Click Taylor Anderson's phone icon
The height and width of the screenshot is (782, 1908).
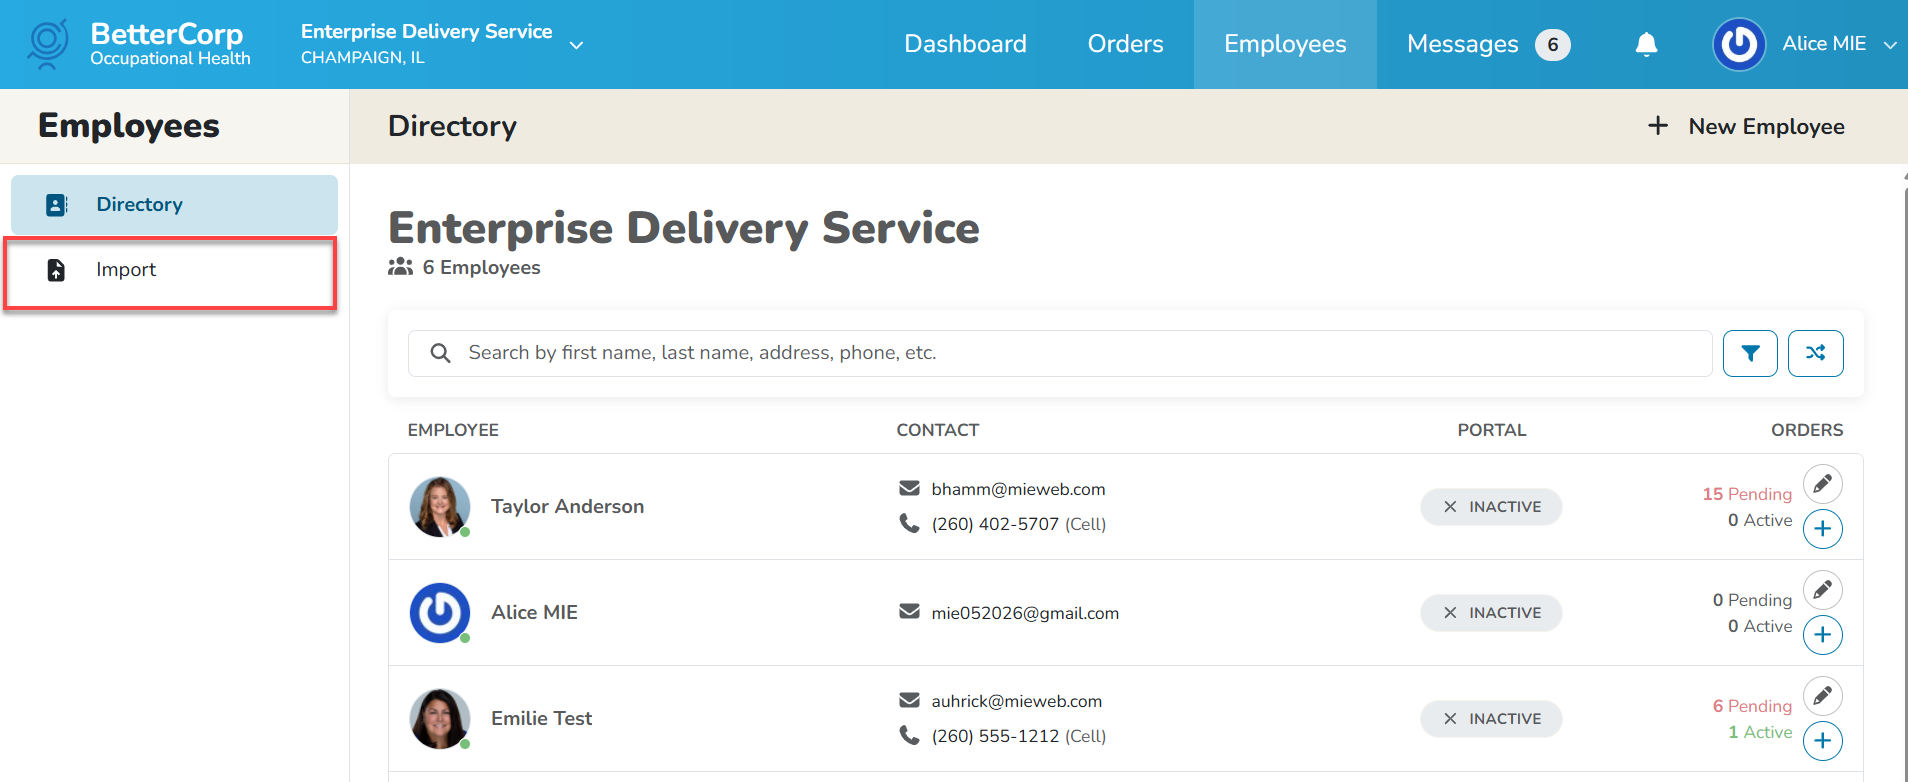[909, 523]
